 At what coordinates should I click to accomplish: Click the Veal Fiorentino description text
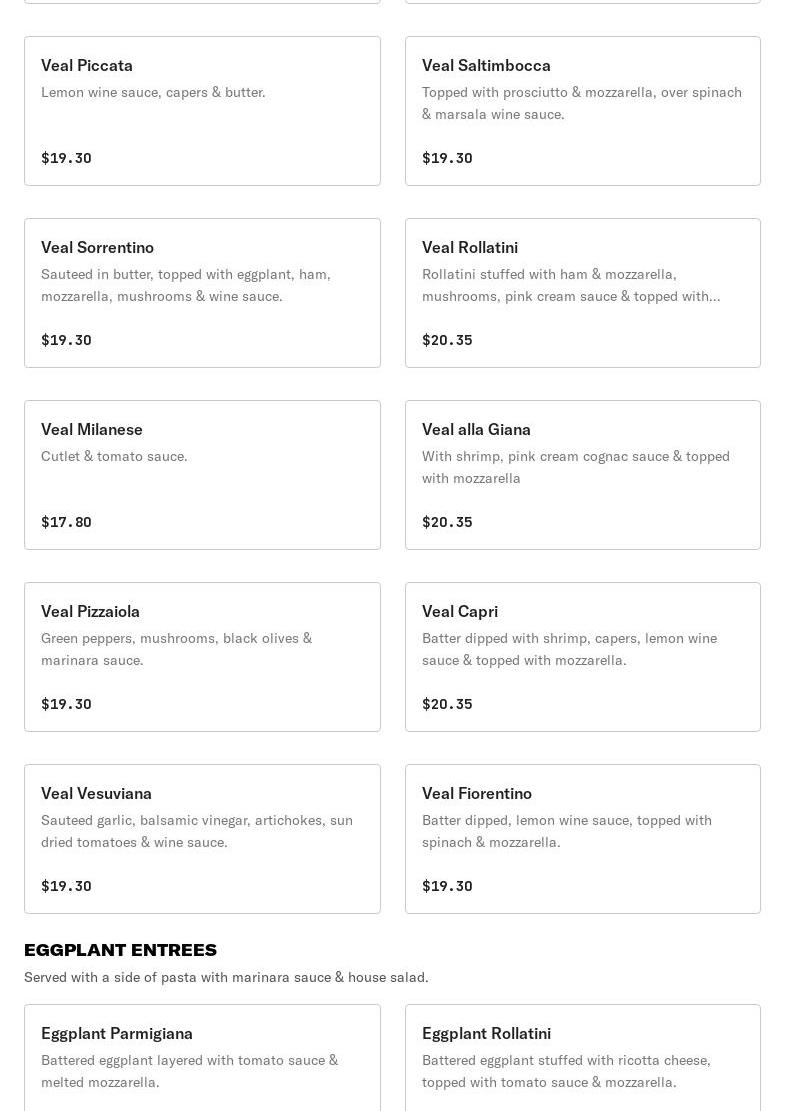[566, 831]
